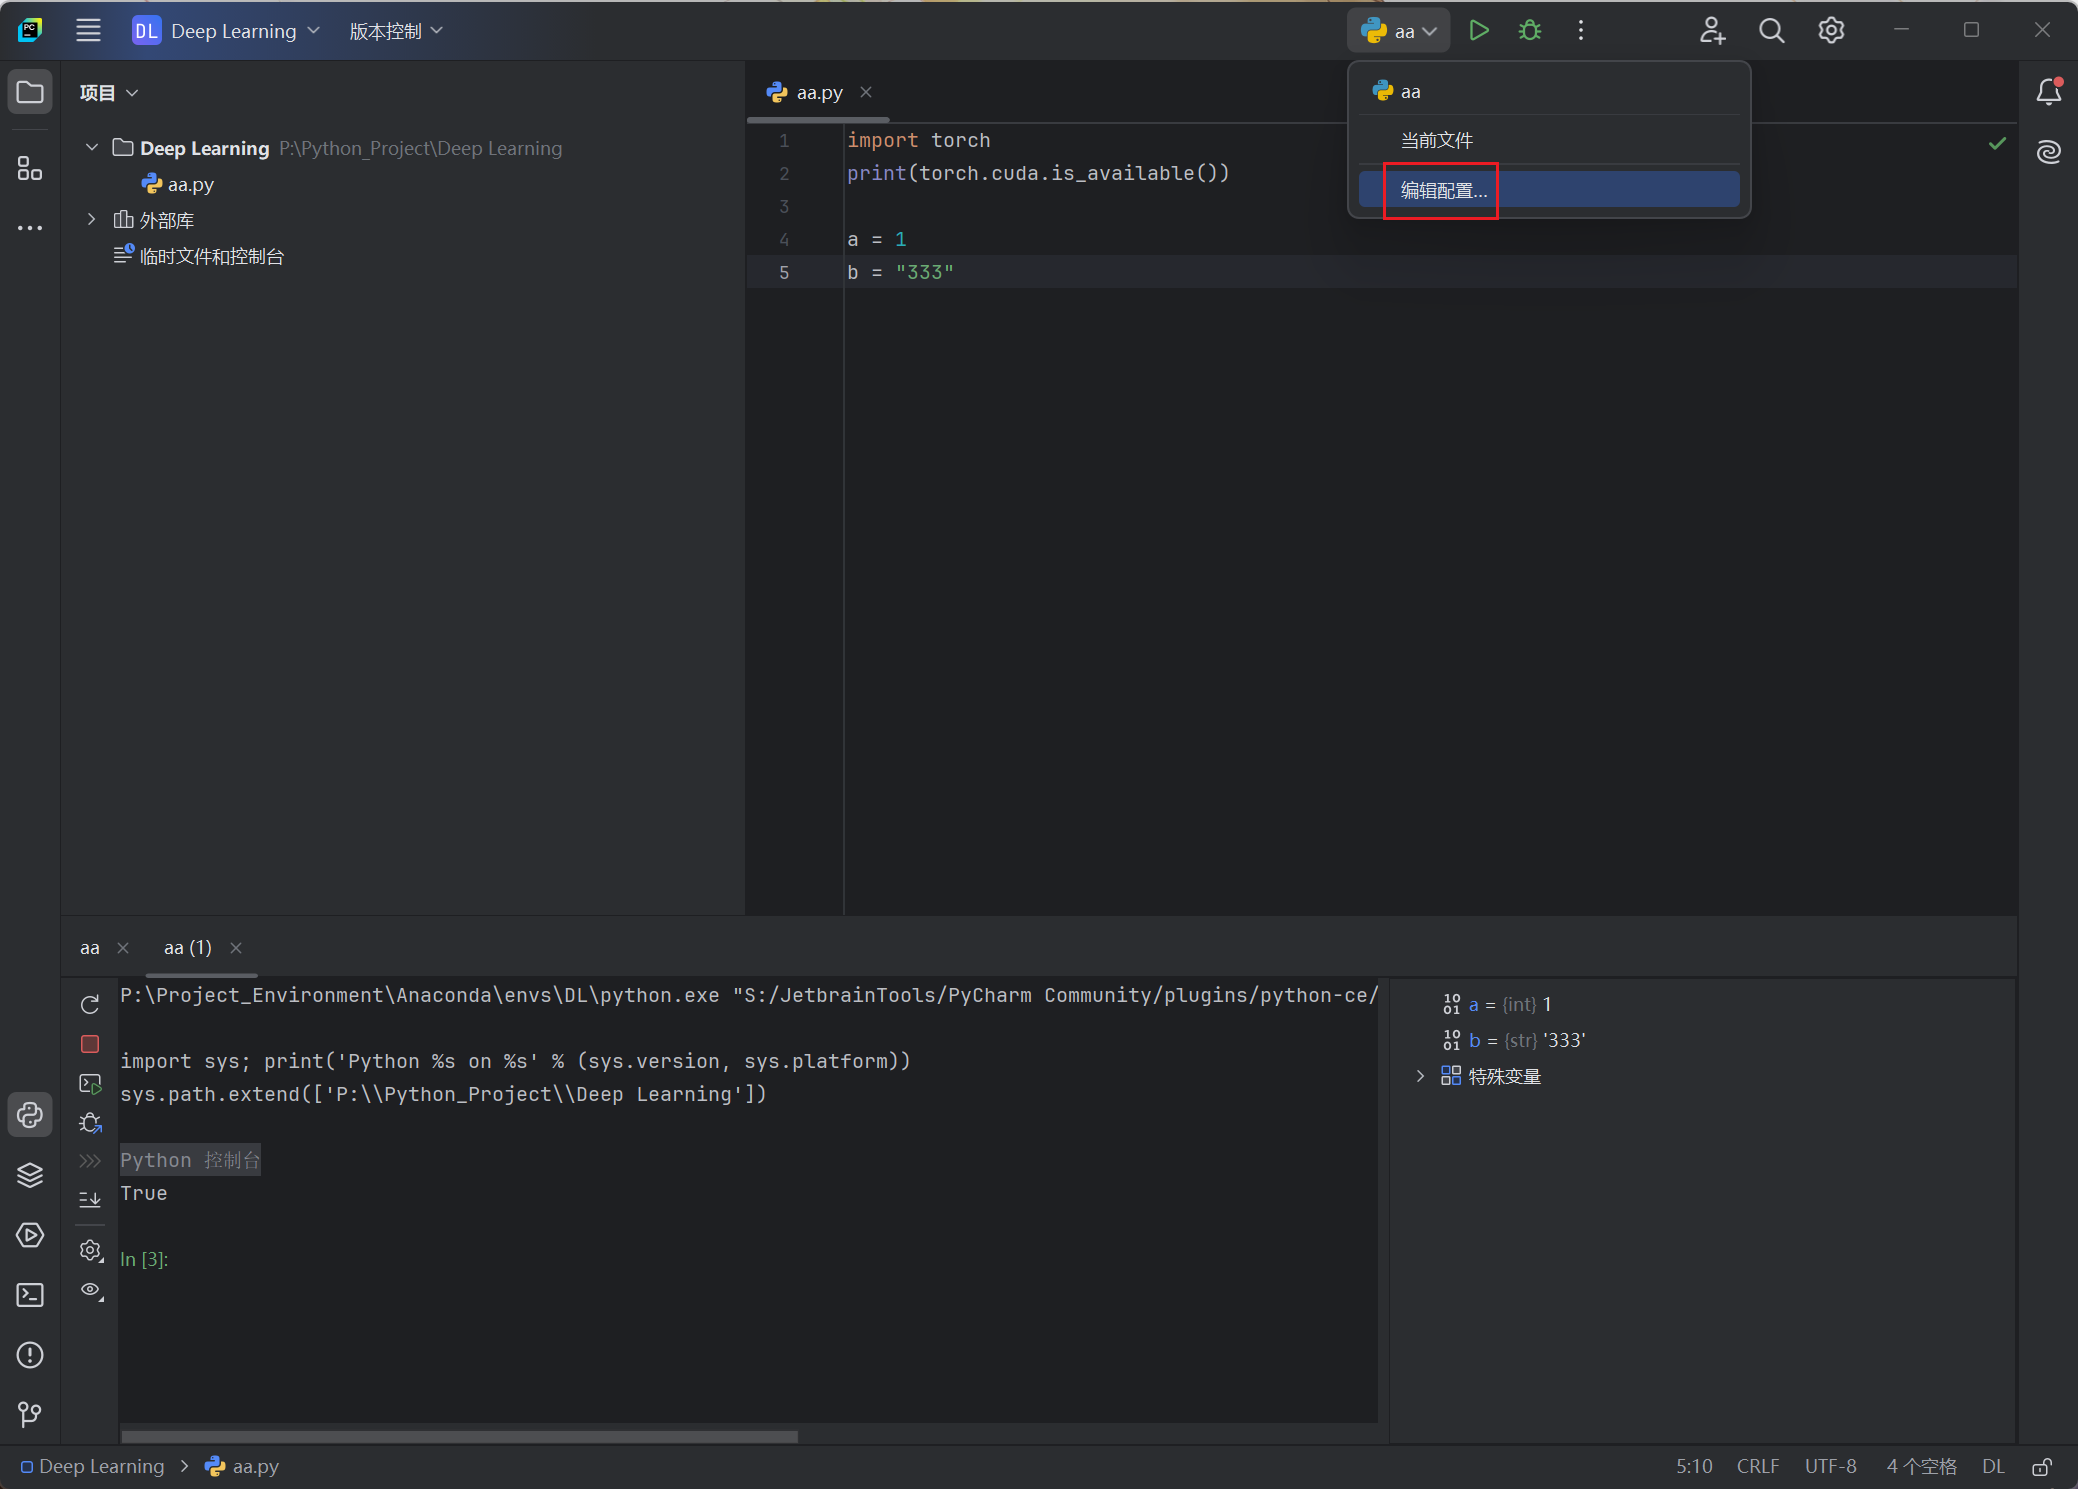Toggle read-only lock in status bar
Viewport: 2078px width, 1489px height.
click(x=2042, y=1466)
